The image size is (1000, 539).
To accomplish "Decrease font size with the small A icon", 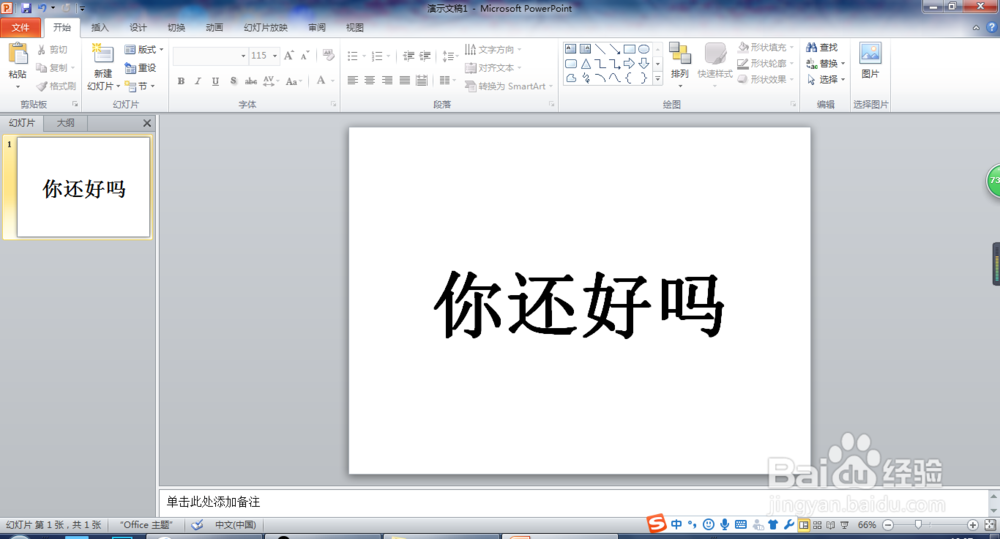I will 305,55.
